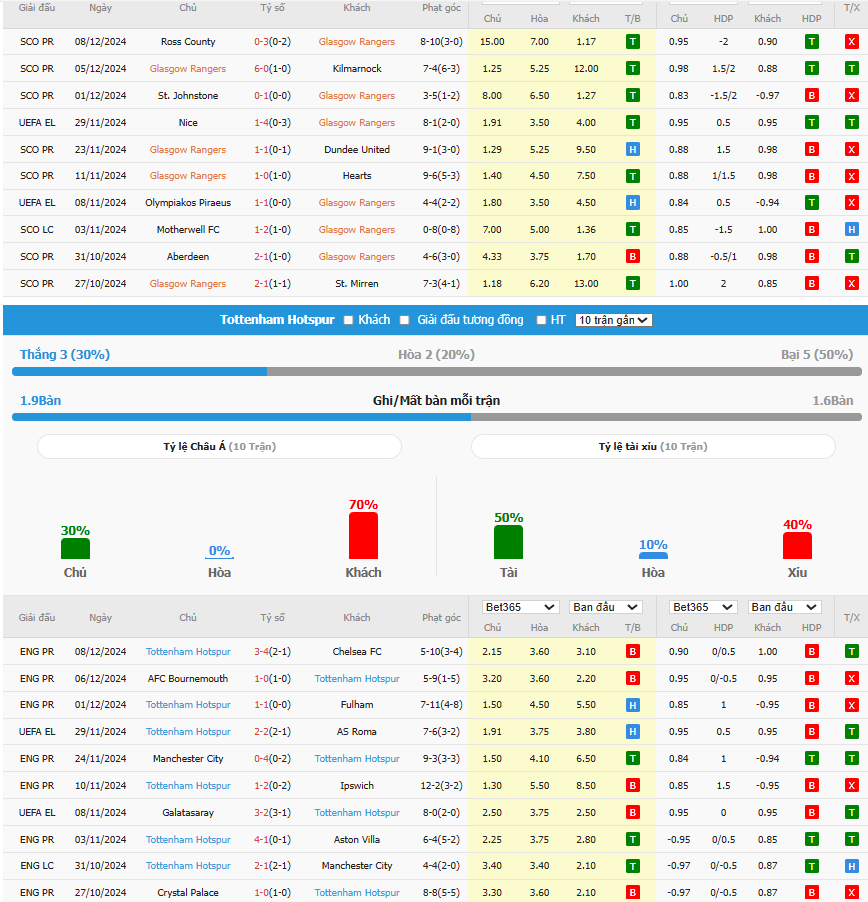This screenshot has height=902, width=868.
Task: Click blue H badge in Dundee United row's T/B column
Action: coord(632,150)
